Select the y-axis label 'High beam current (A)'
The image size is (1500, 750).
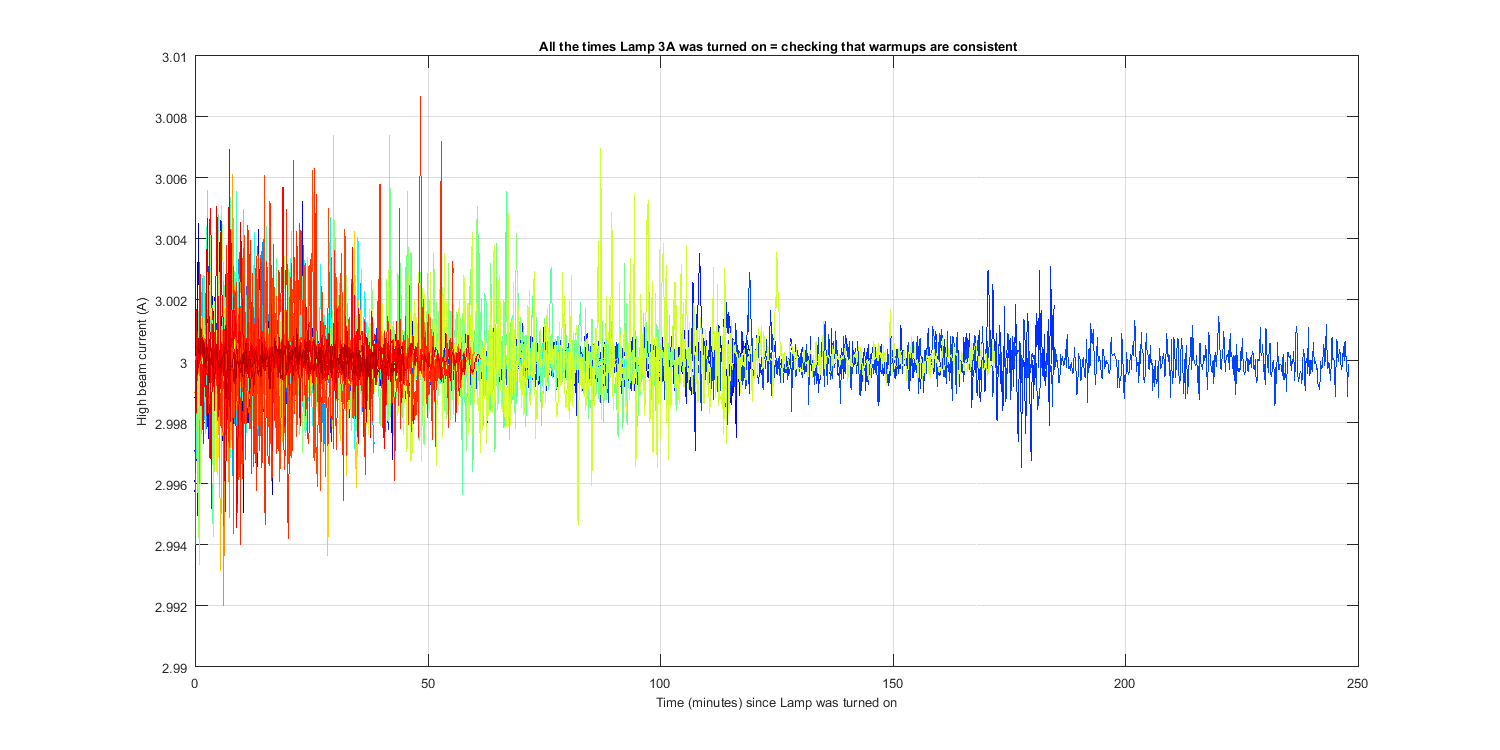pos(142,363)
